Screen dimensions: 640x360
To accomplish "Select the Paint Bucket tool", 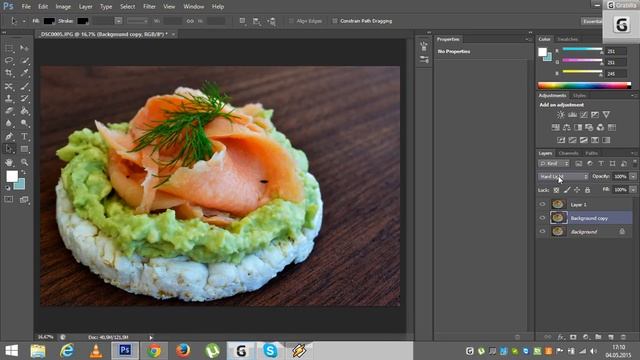I will click(24, 111).
